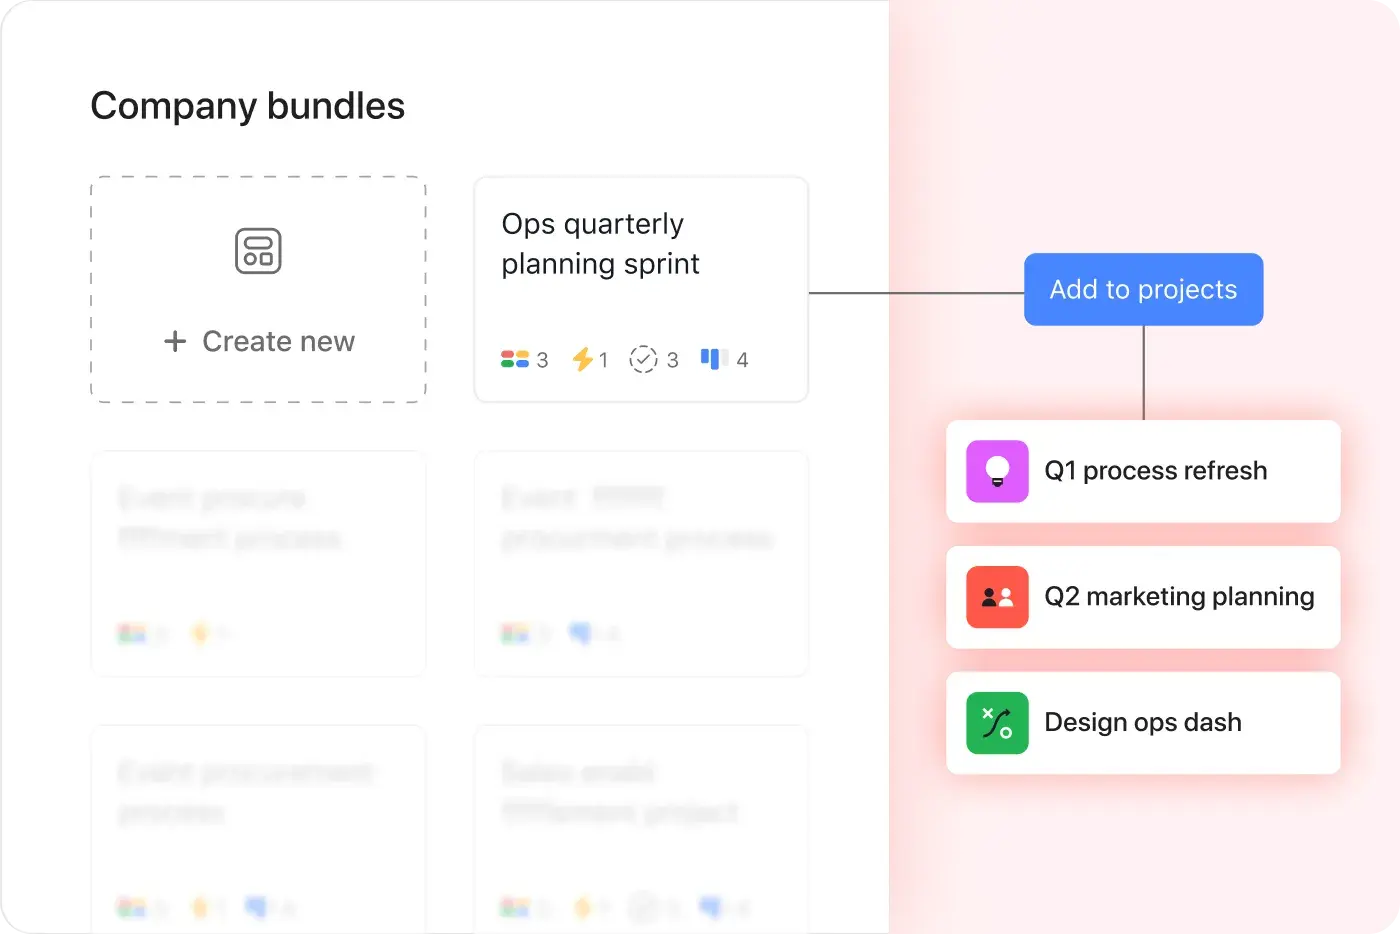Click the plus icon beside Create new
Screen dimensions: 1400x934
pos(175,341)
